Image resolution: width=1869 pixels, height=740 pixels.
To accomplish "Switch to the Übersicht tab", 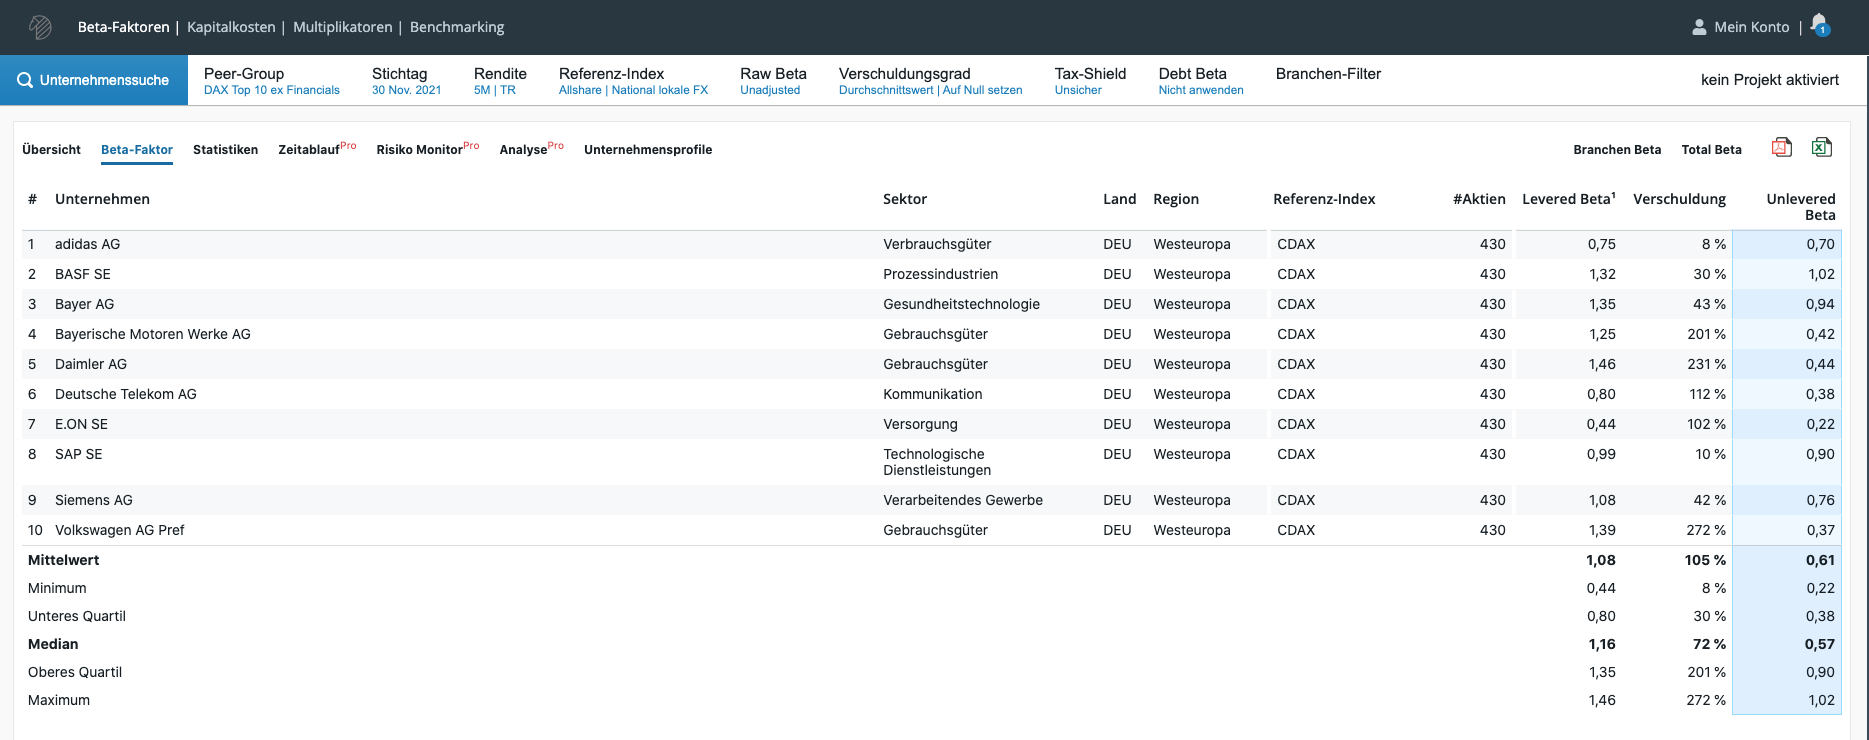I will 51,150.
